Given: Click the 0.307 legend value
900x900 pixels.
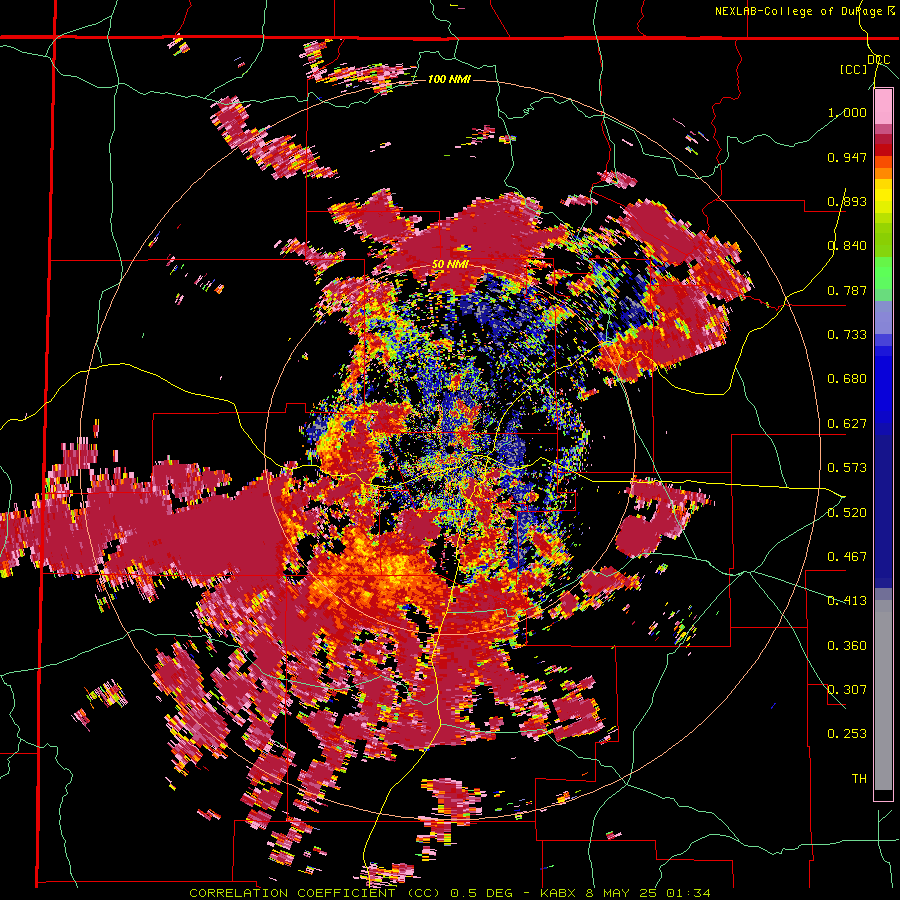Looking at the screenshot, I should [x=847, y=690].
